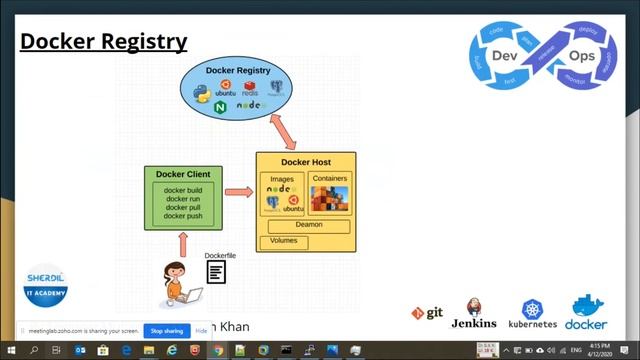Open the clock showing 4:15 PM
This screenshot has width=640, height=360.
coord(600,350)
